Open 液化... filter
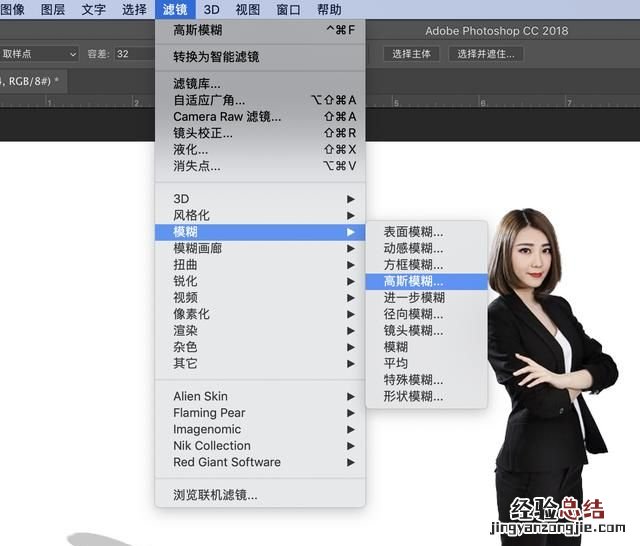 click(x=260, y=149)
